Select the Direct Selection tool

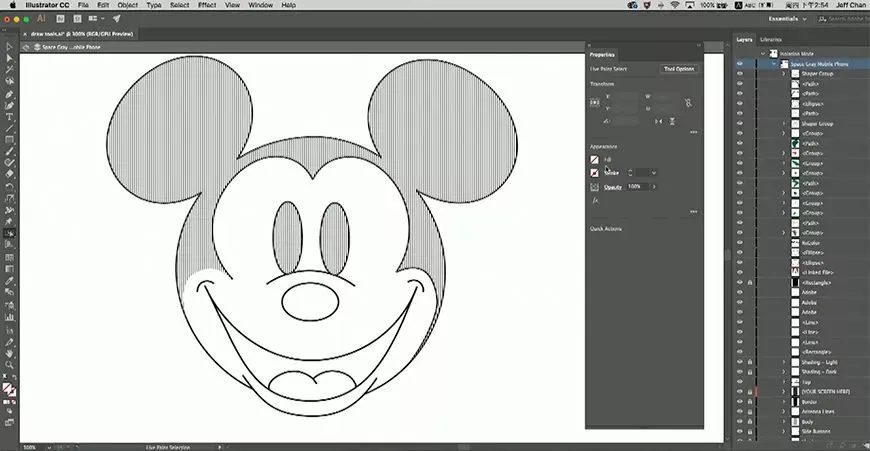click(9, 58)
